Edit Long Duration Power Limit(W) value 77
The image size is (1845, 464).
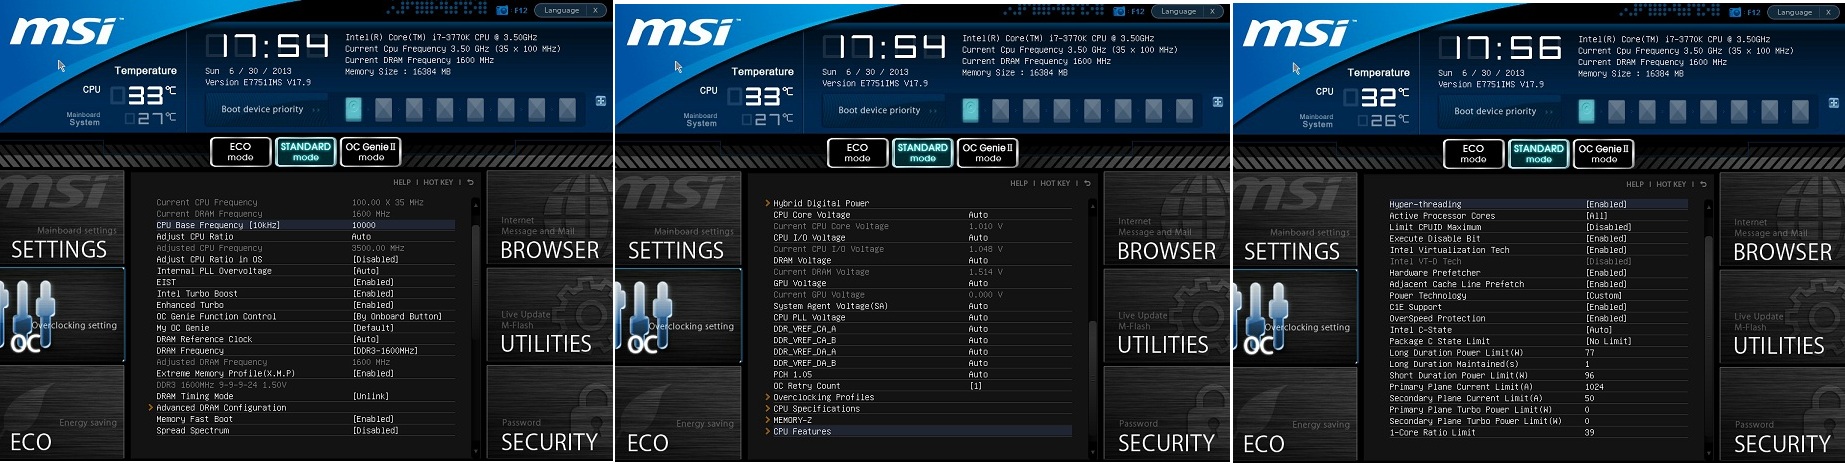[x=1590, y=352]
